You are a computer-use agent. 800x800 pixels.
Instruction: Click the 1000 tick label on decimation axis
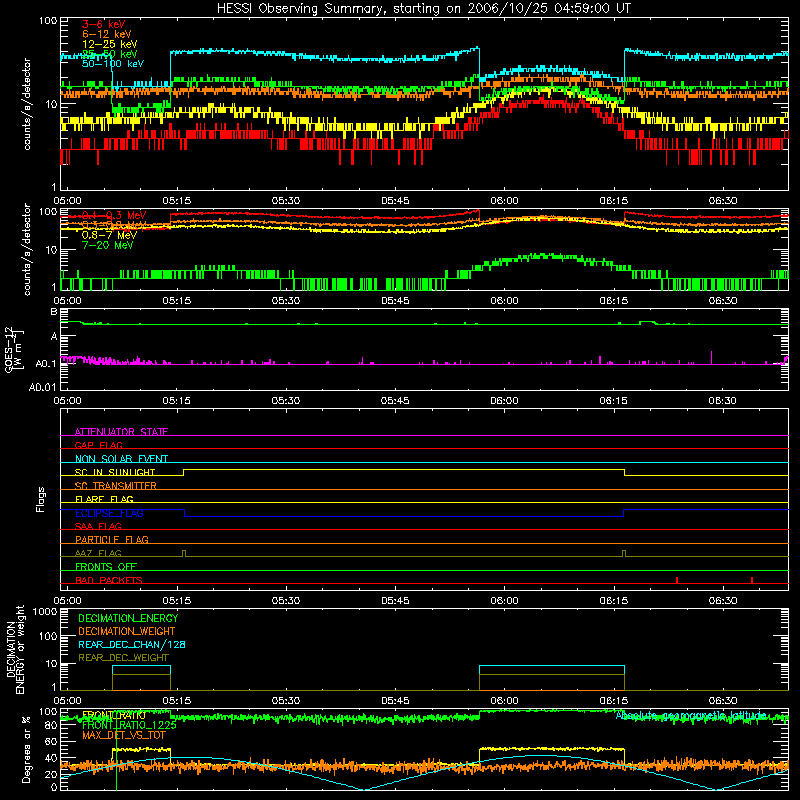tap(44, 612)
